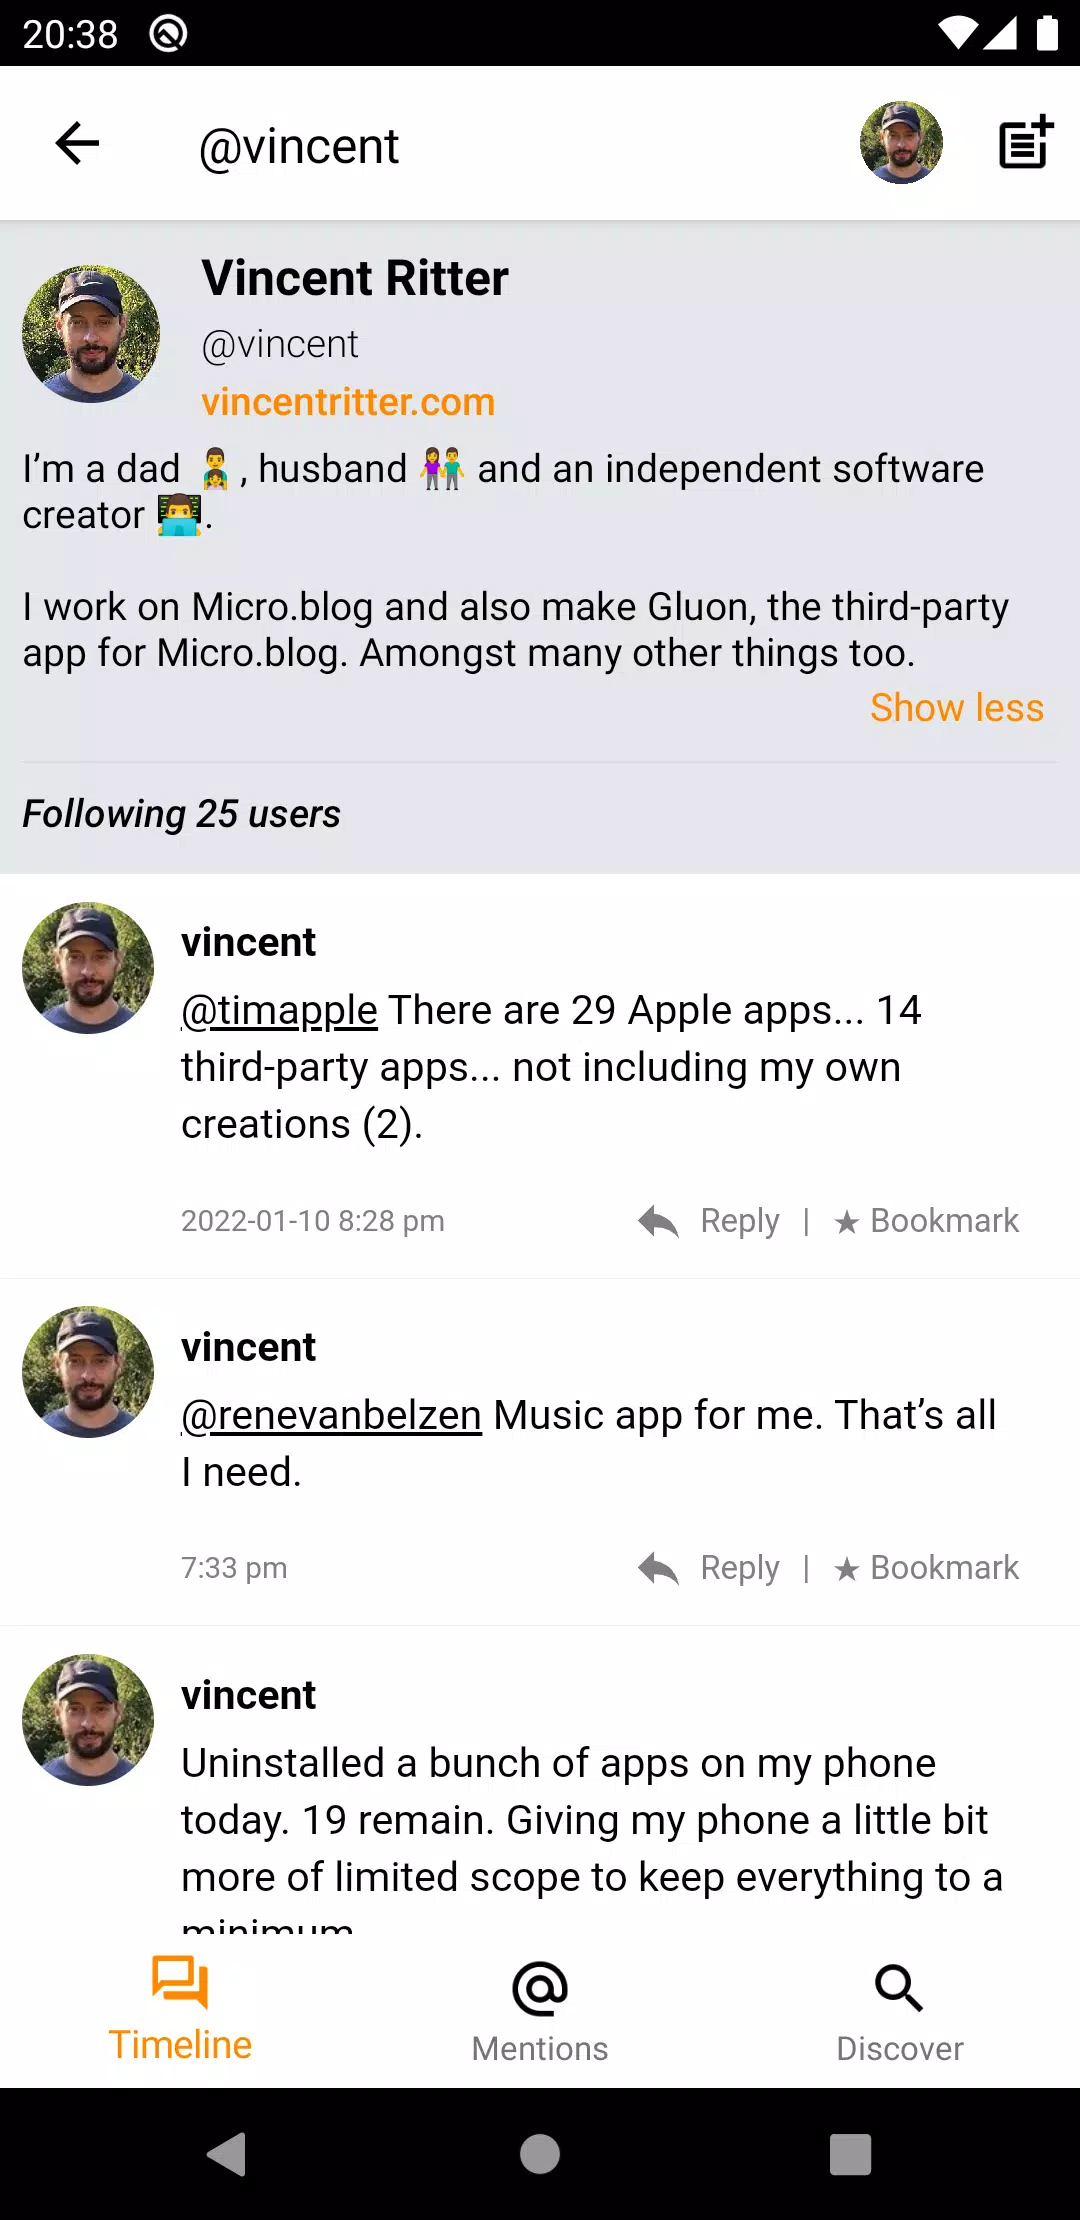Collapse the bio with Show less

point(957,708)
